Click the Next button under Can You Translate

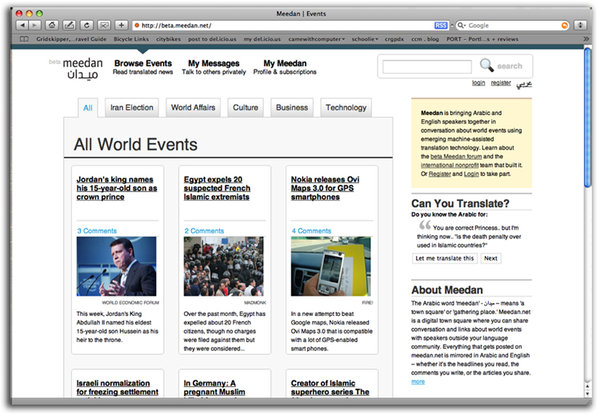coord(491,258)
